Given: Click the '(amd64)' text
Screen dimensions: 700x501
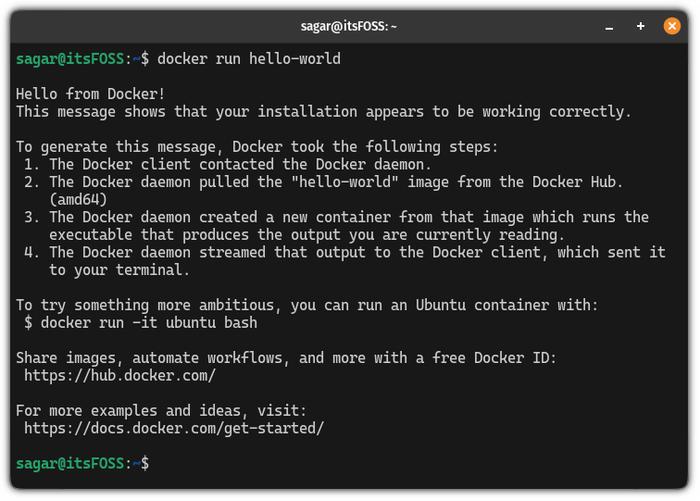Looking at the screenshot, I should [79, 199].
